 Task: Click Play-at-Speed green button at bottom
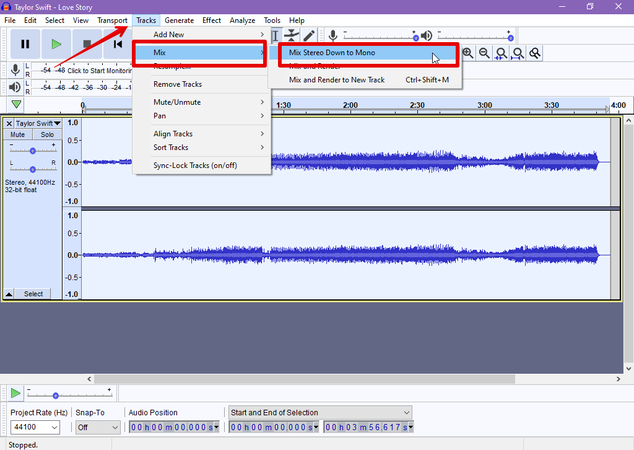click(15, 393)
